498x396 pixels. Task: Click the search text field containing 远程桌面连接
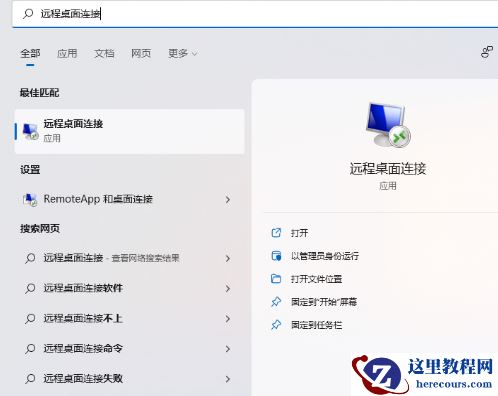point(255,14)
